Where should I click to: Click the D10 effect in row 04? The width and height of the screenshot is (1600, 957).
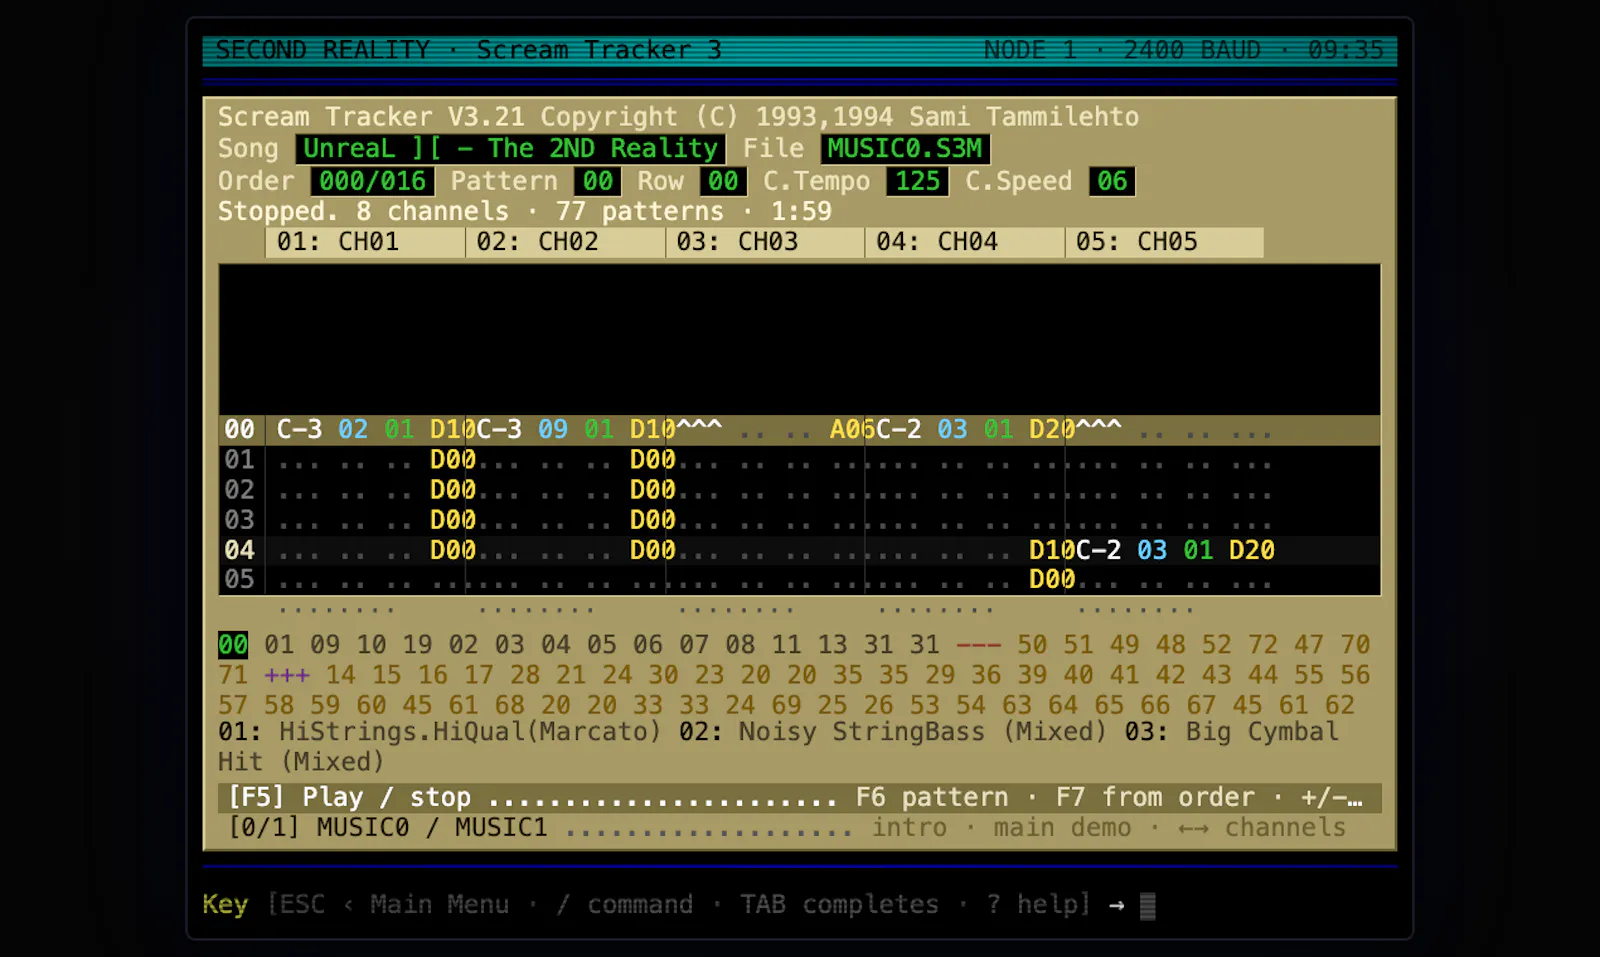coord(1052,550)
